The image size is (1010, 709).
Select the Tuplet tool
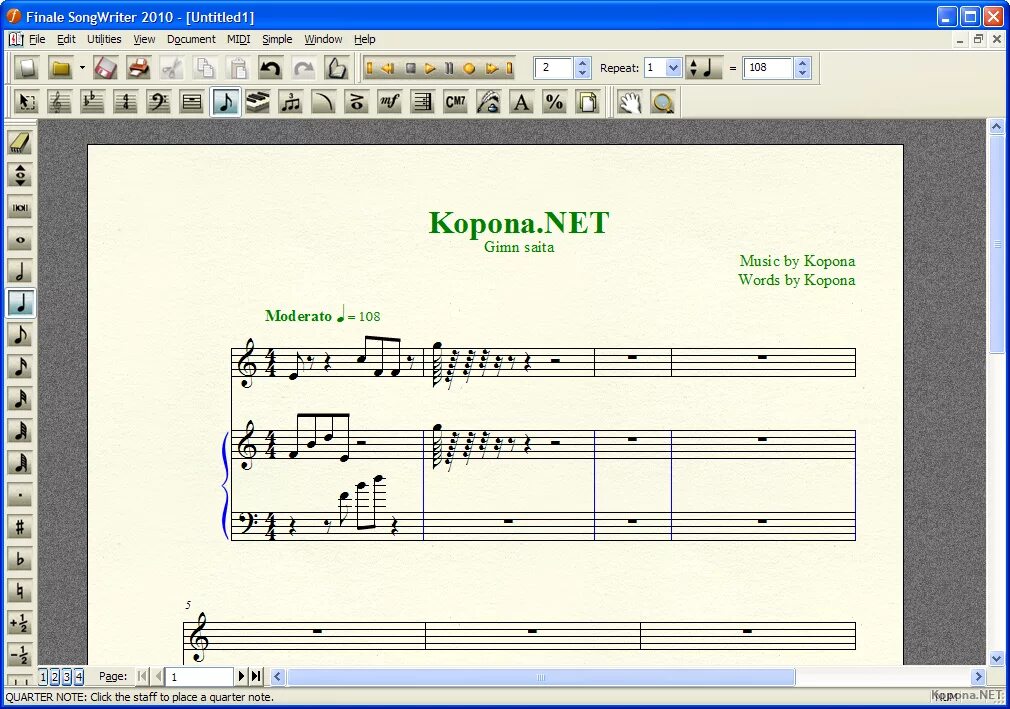(291, 102)
